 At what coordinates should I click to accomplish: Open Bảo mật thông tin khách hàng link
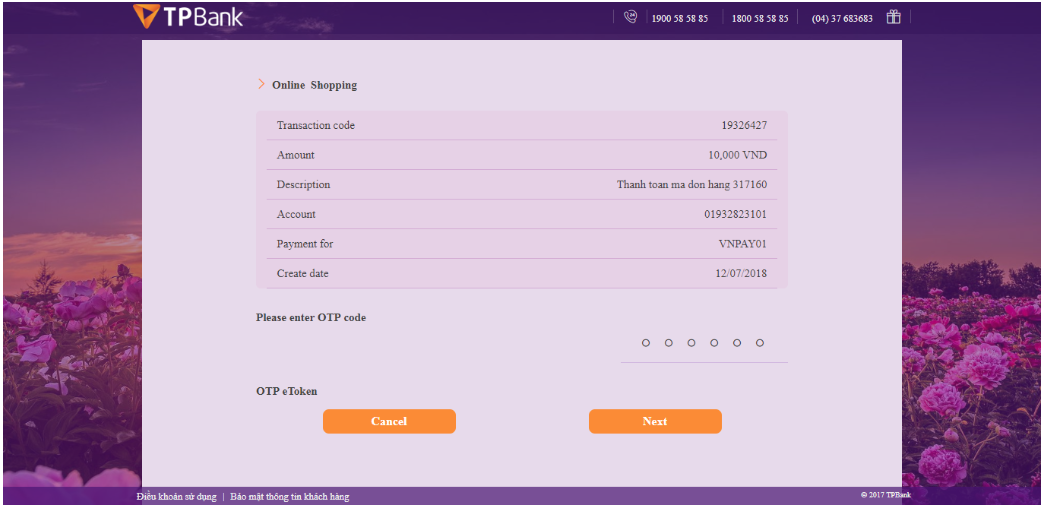(x=290, y=497)
